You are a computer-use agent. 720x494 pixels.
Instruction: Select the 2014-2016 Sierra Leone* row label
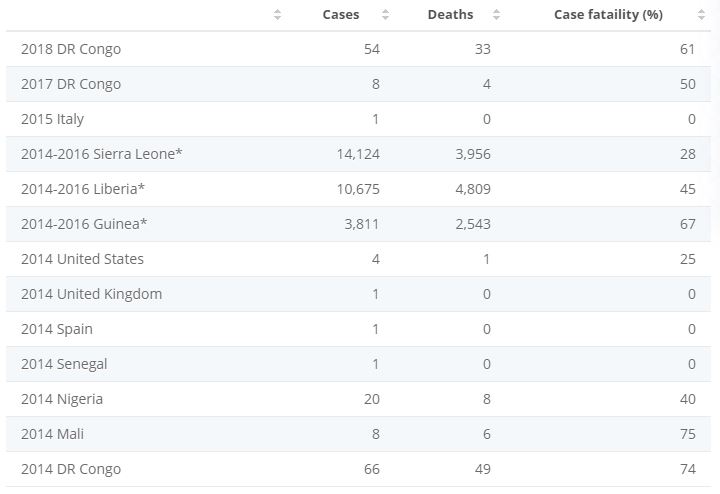pos(102,154)
